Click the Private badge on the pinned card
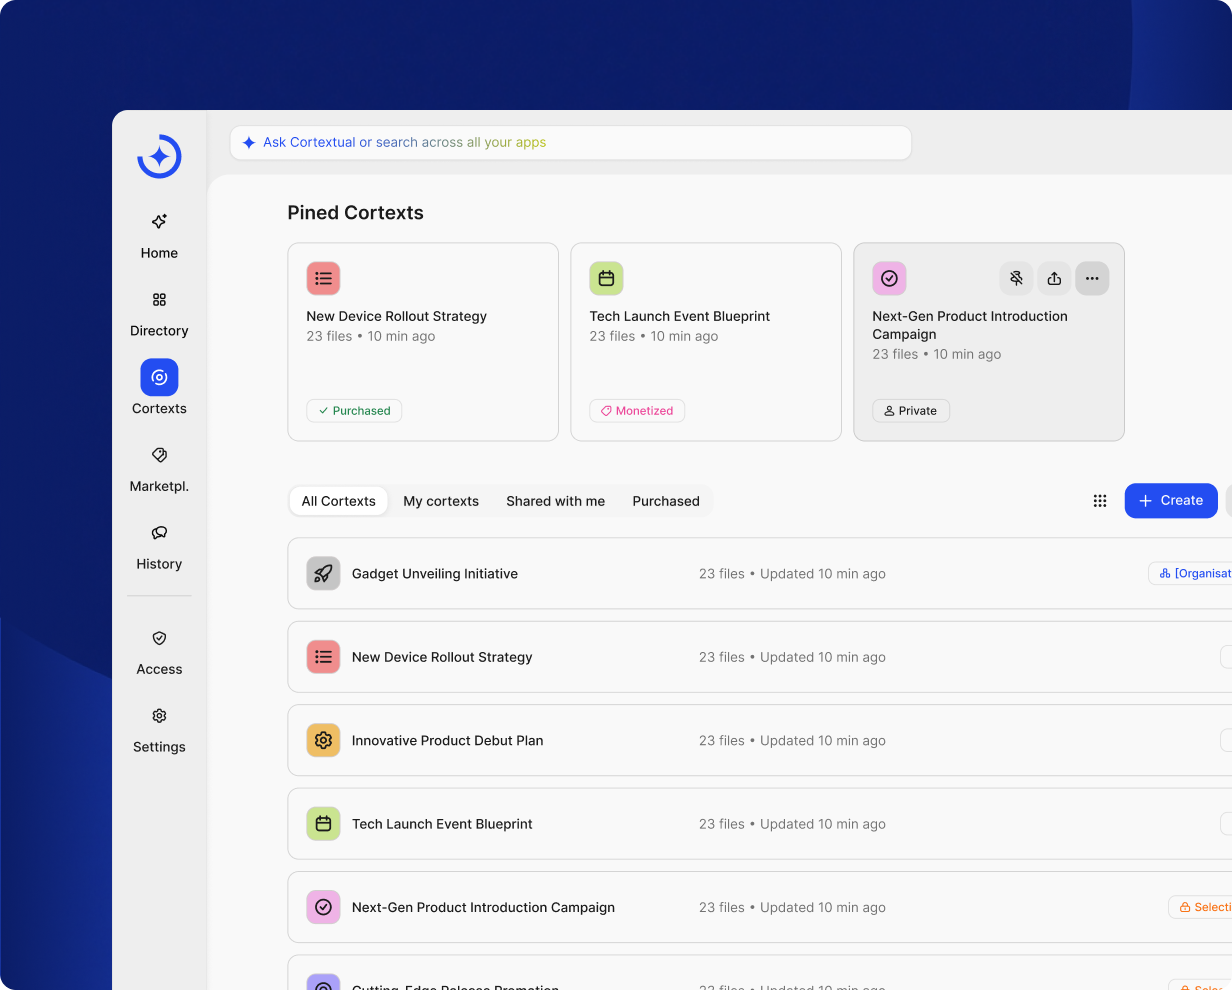 pyautogui.click(x=910, y=411)
